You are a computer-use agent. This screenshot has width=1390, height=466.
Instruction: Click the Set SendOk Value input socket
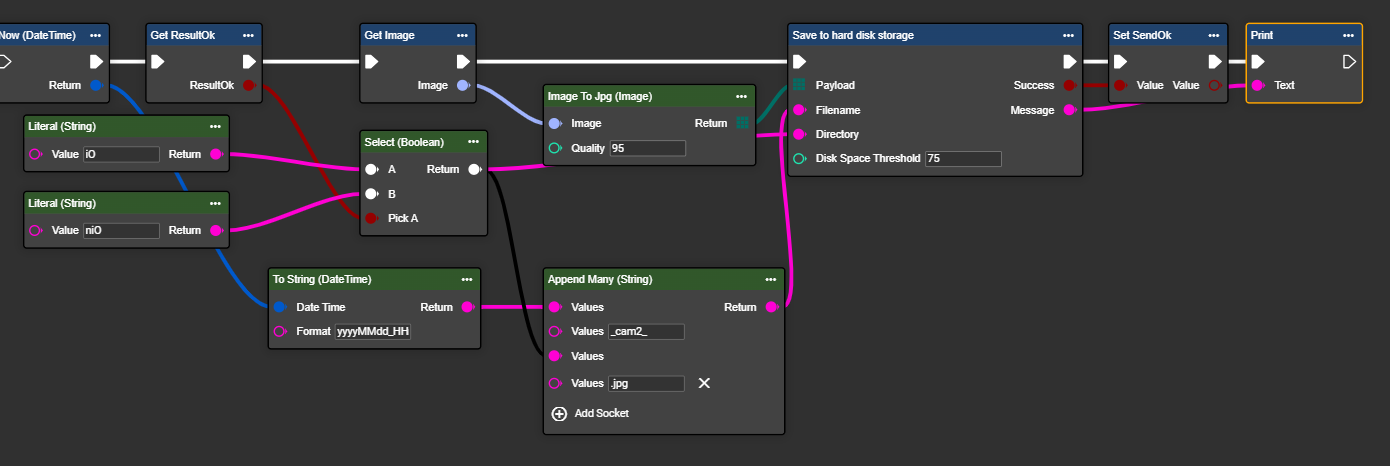(1120, 85)
